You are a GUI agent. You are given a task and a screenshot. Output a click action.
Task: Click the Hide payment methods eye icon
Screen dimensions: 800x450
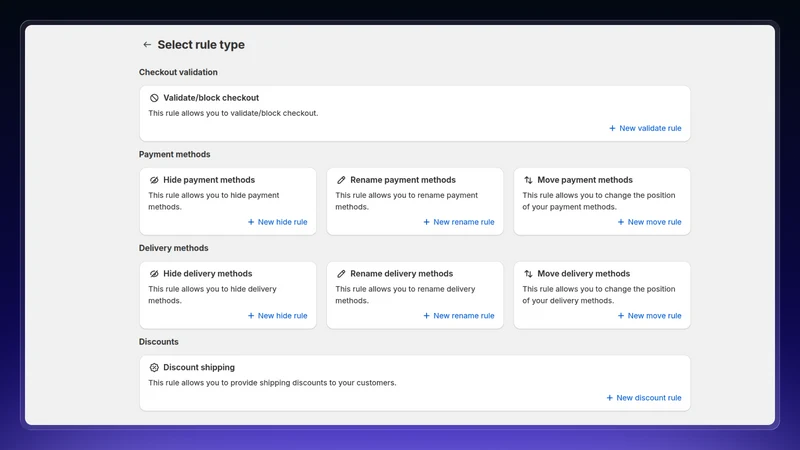(154, 180)
